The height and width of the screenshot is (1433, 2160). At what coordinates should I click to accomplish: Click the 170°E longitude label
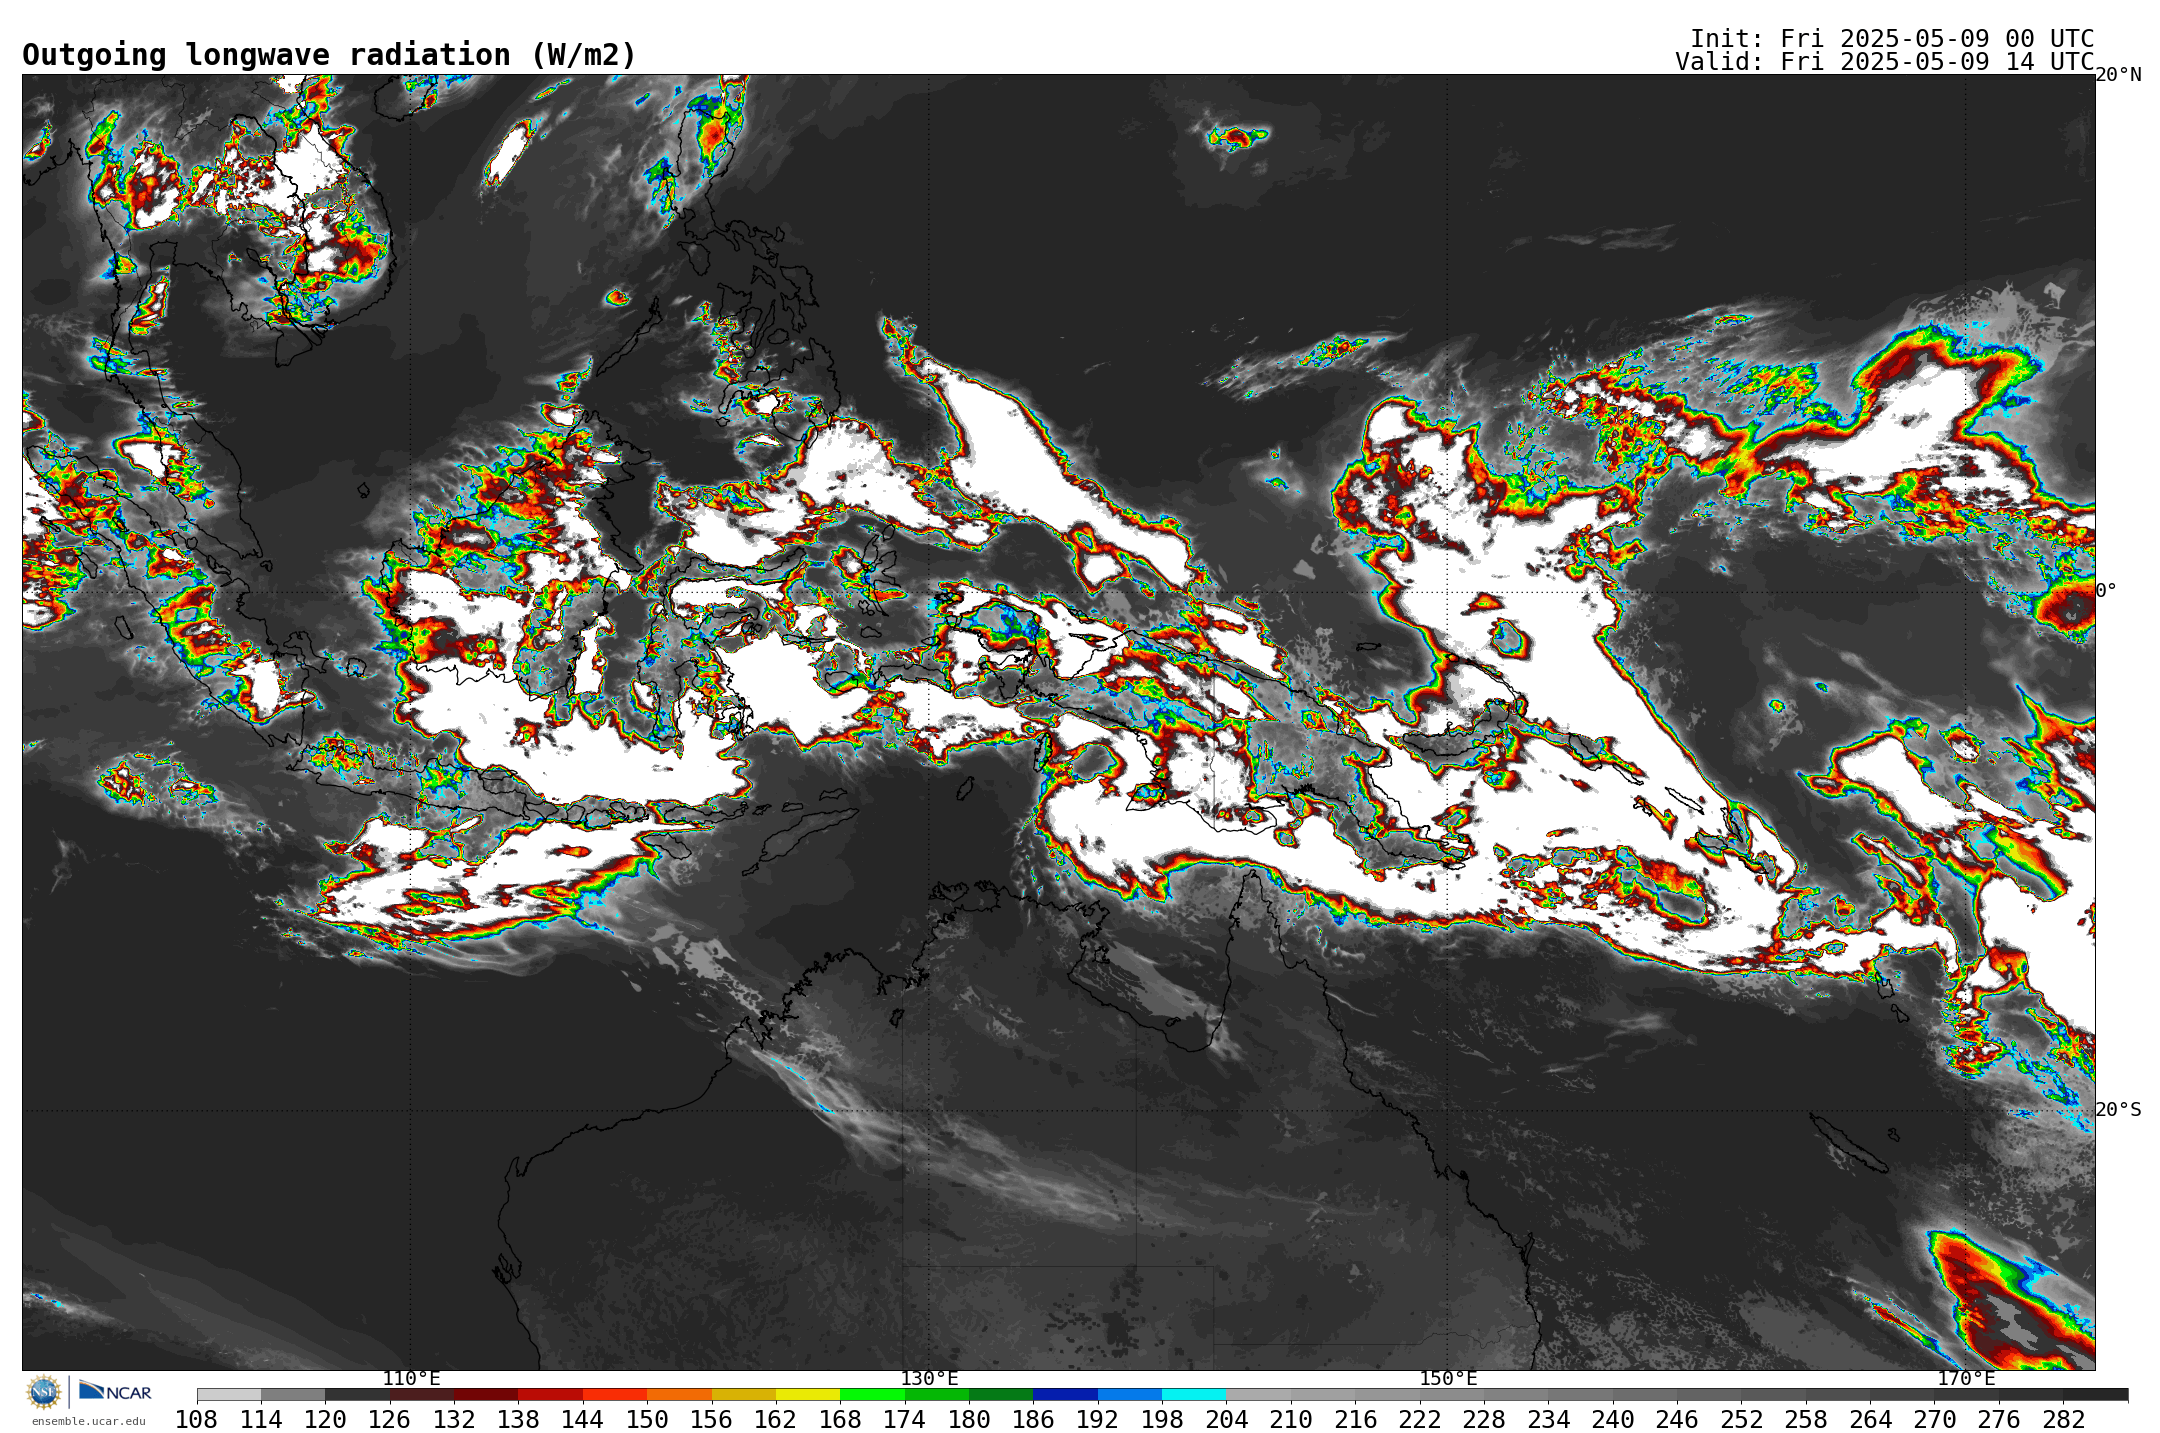[x=1966, y=1378]
